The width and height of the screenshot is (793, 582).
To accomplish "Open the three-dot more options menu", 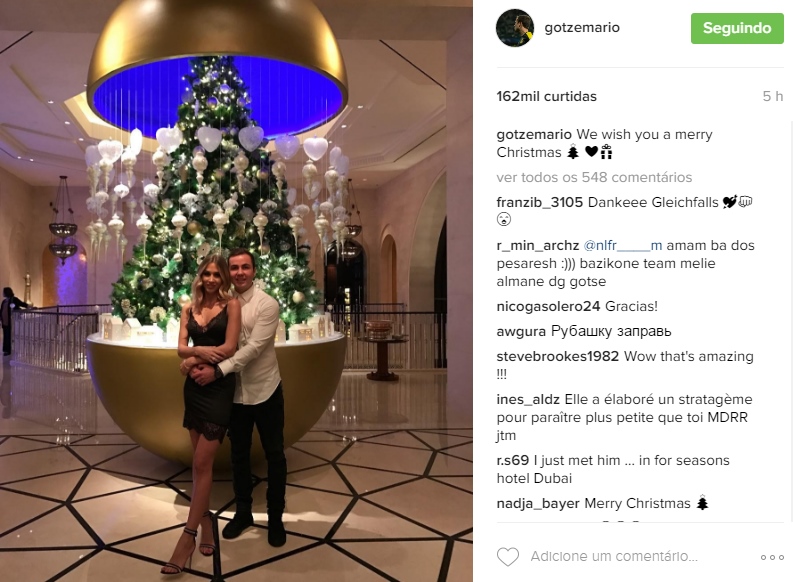I will 772,557.
